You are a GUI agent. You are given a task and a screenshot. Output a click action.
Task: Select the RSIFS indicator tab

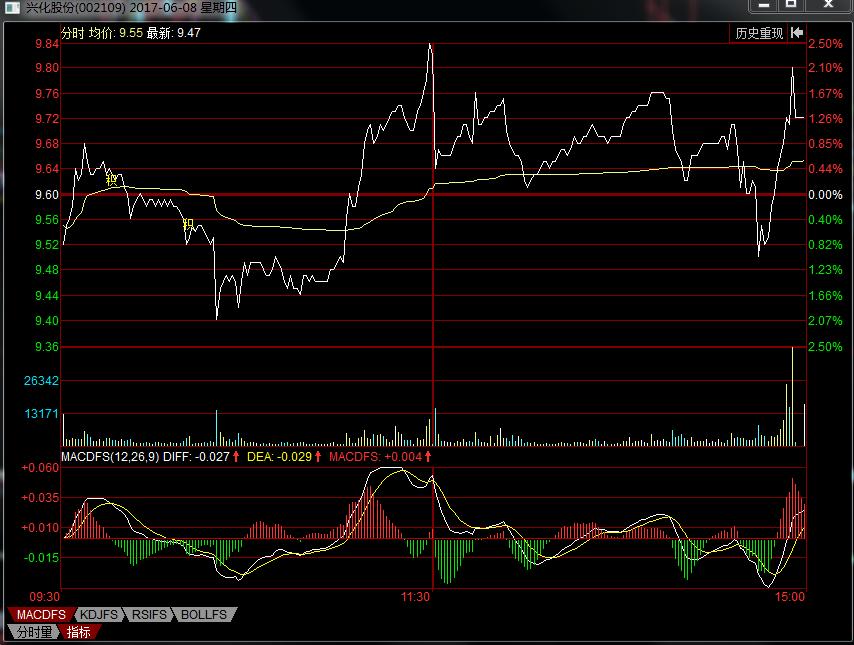(150, 614)
